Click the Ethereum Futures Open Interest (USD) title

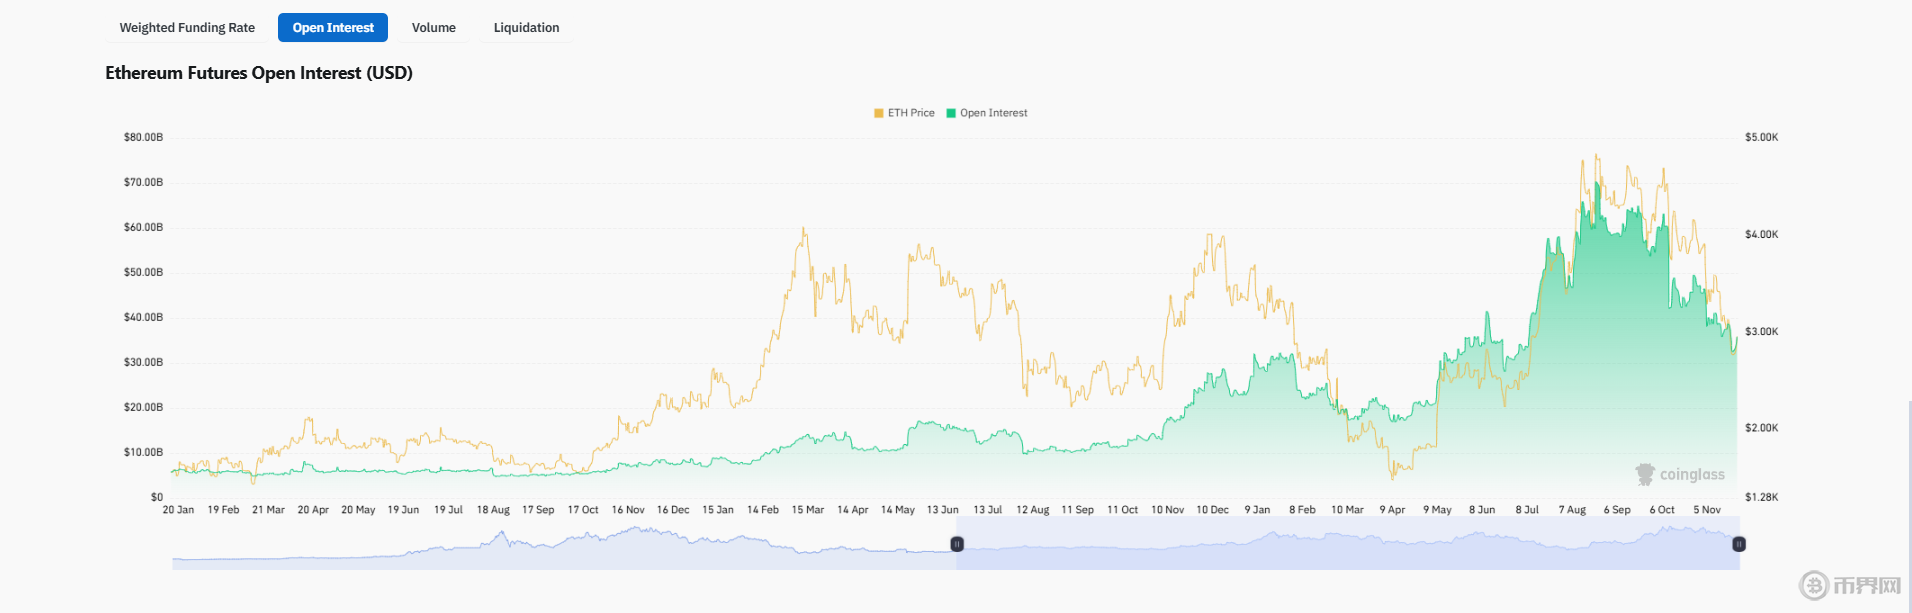click(x=259, y=73)
